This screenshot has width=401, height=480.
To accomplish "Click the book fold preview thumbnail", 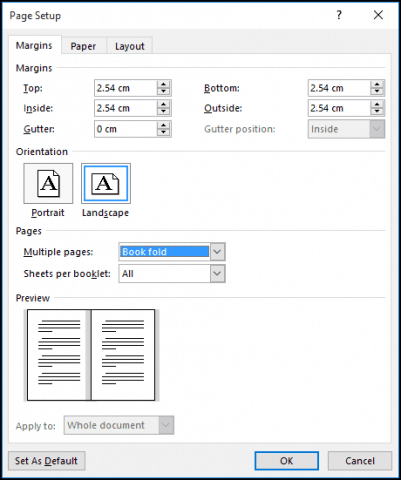I will point(91,355).
